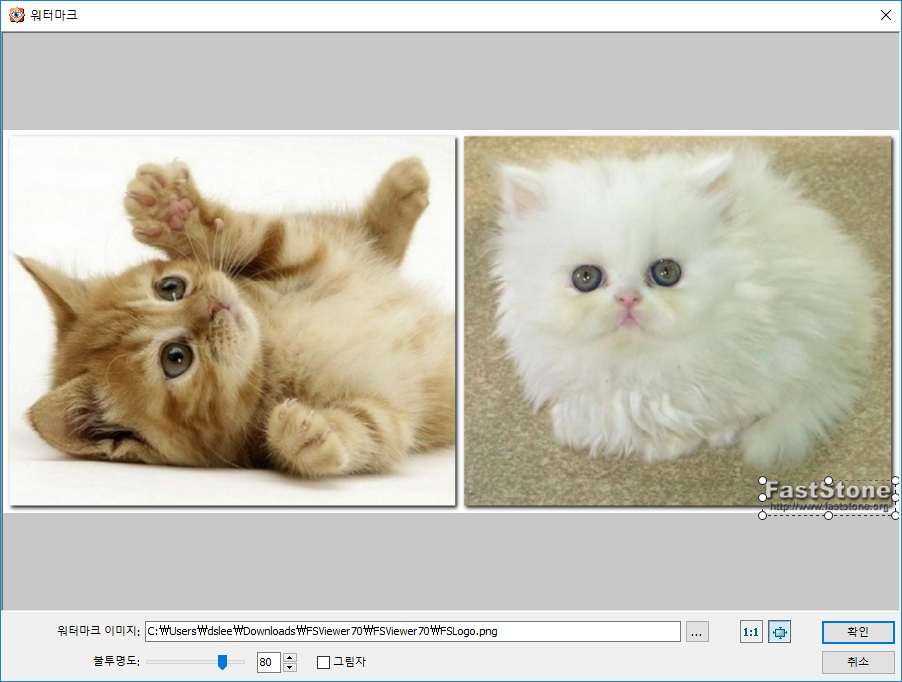Viewport: 902px width, 682px height.
Task: Increase opacity with the up spinner arrow
Action: pyautogui.click(x=290, y=657)
